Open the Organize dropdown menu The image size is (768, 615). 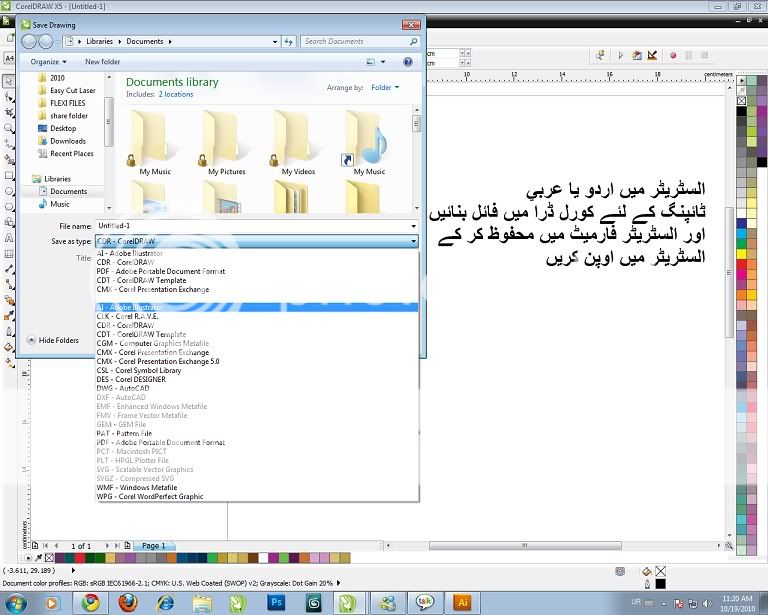pos(49,62)
